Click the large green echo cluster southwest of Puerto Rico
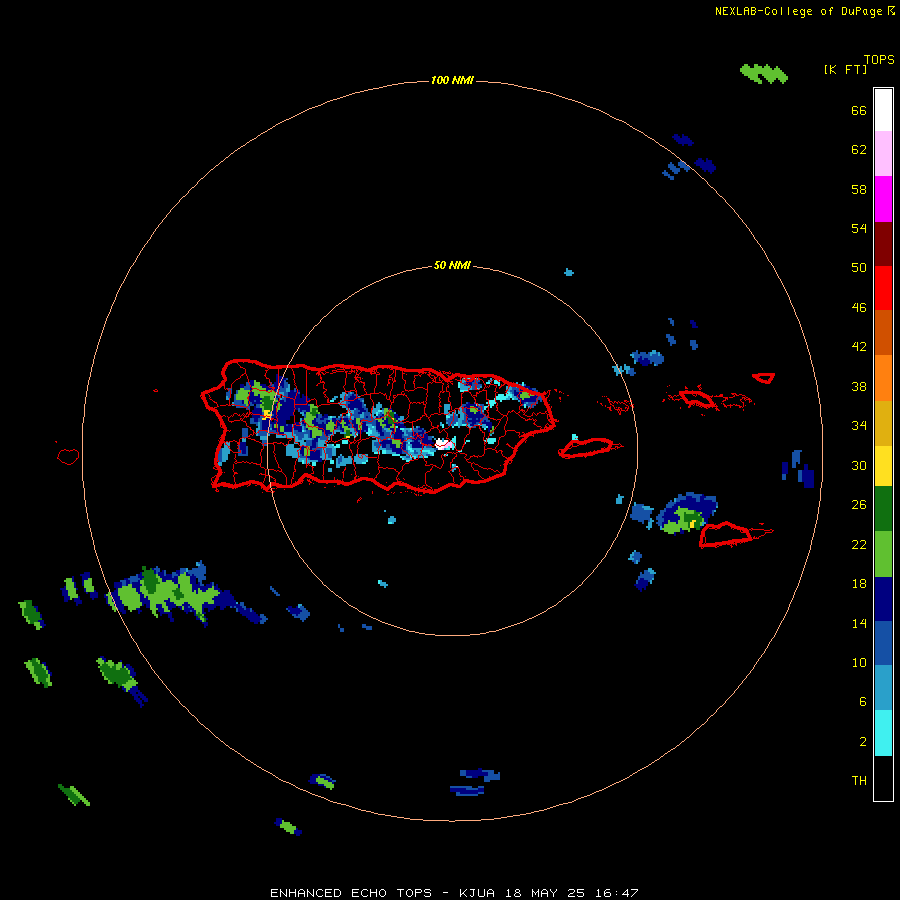This screenshot has height=900, width=900. (x=164, y=593)
